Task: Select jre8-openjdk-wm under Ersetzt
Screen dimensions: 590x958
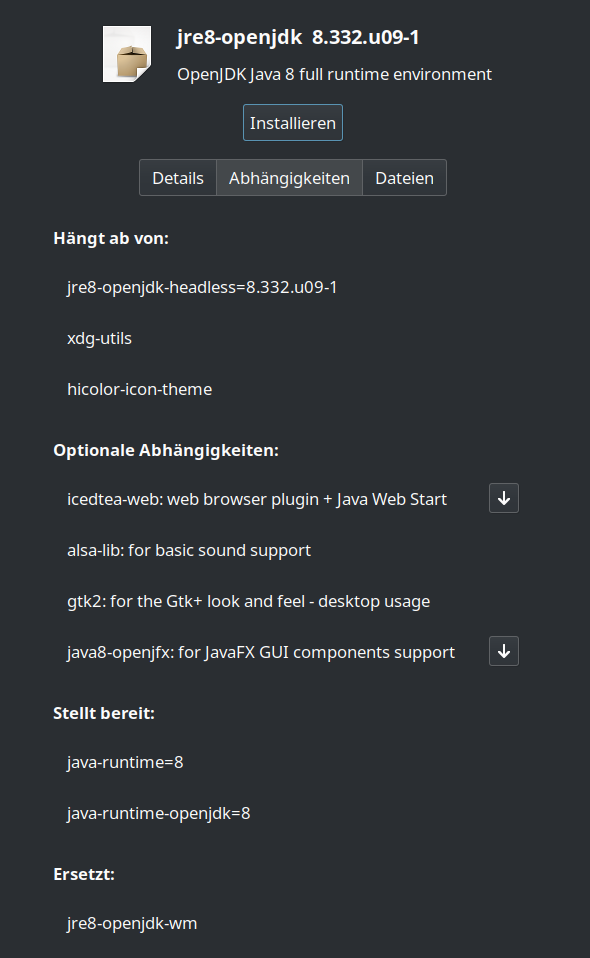Action: coord(131,923)
